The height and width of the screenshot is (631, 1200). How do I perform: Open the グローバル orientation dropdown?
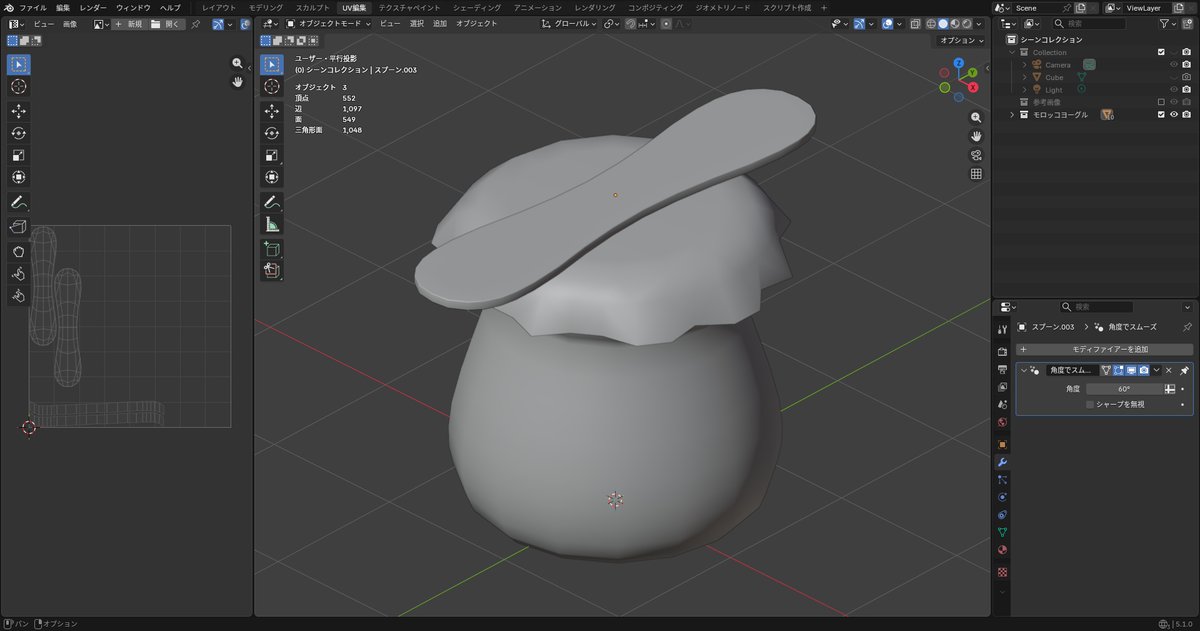[569, 23]
